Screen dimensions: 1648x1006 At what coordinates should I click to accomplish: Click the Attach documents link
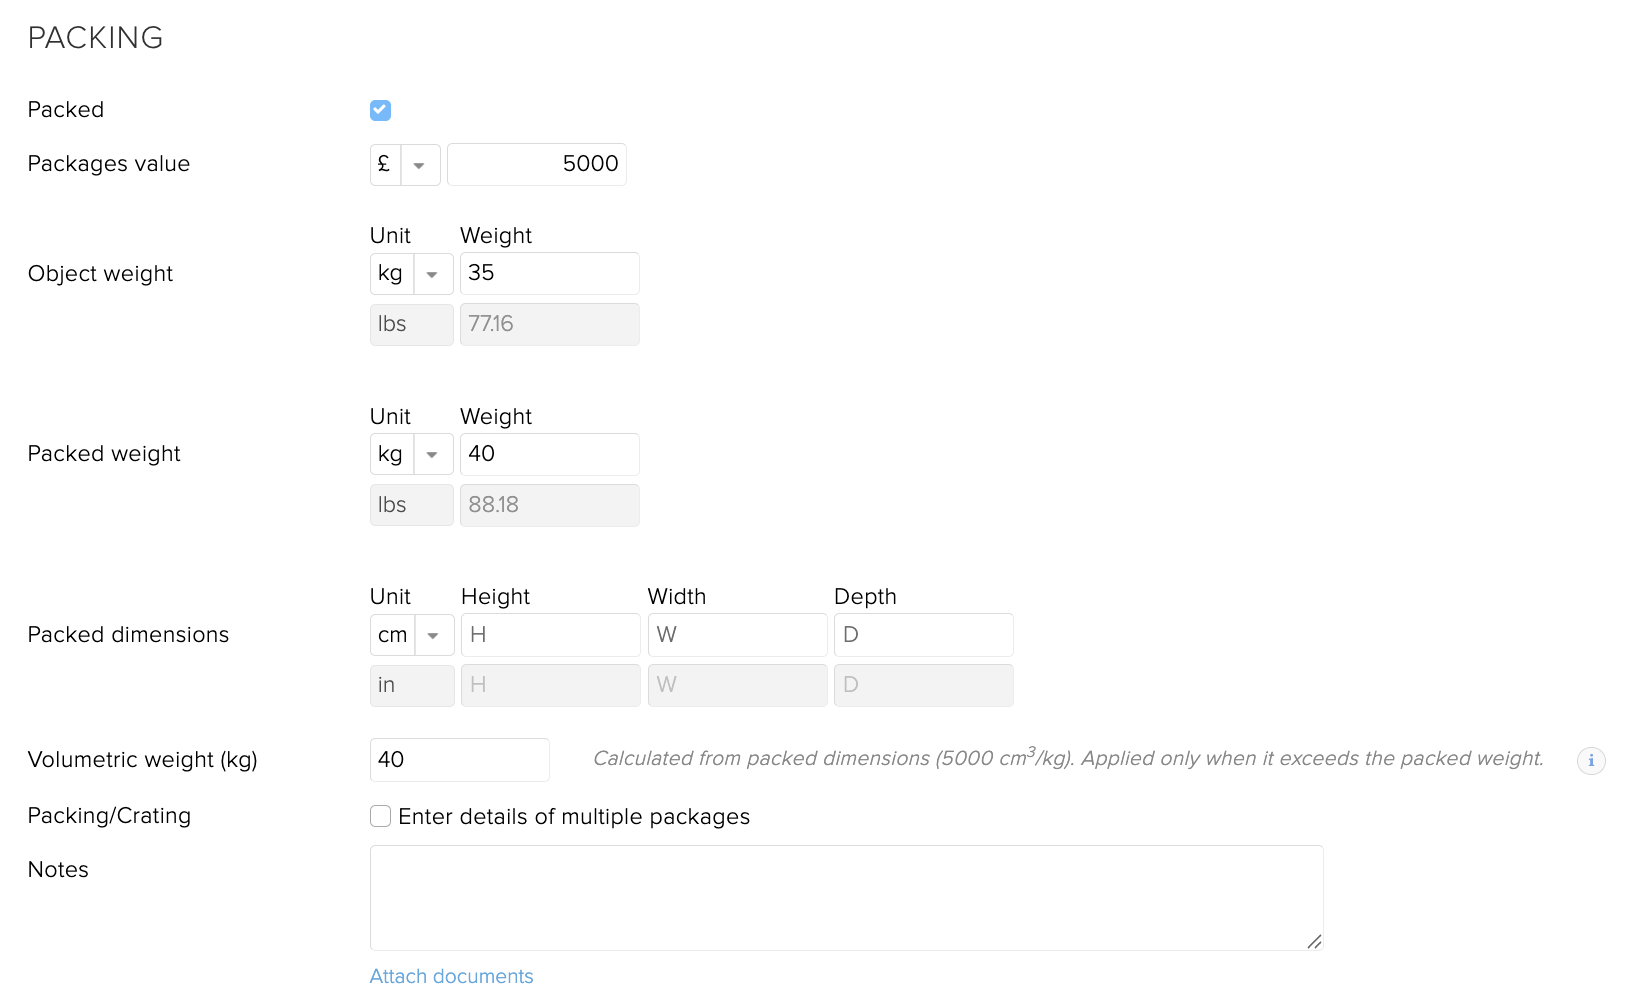point(451,977)
